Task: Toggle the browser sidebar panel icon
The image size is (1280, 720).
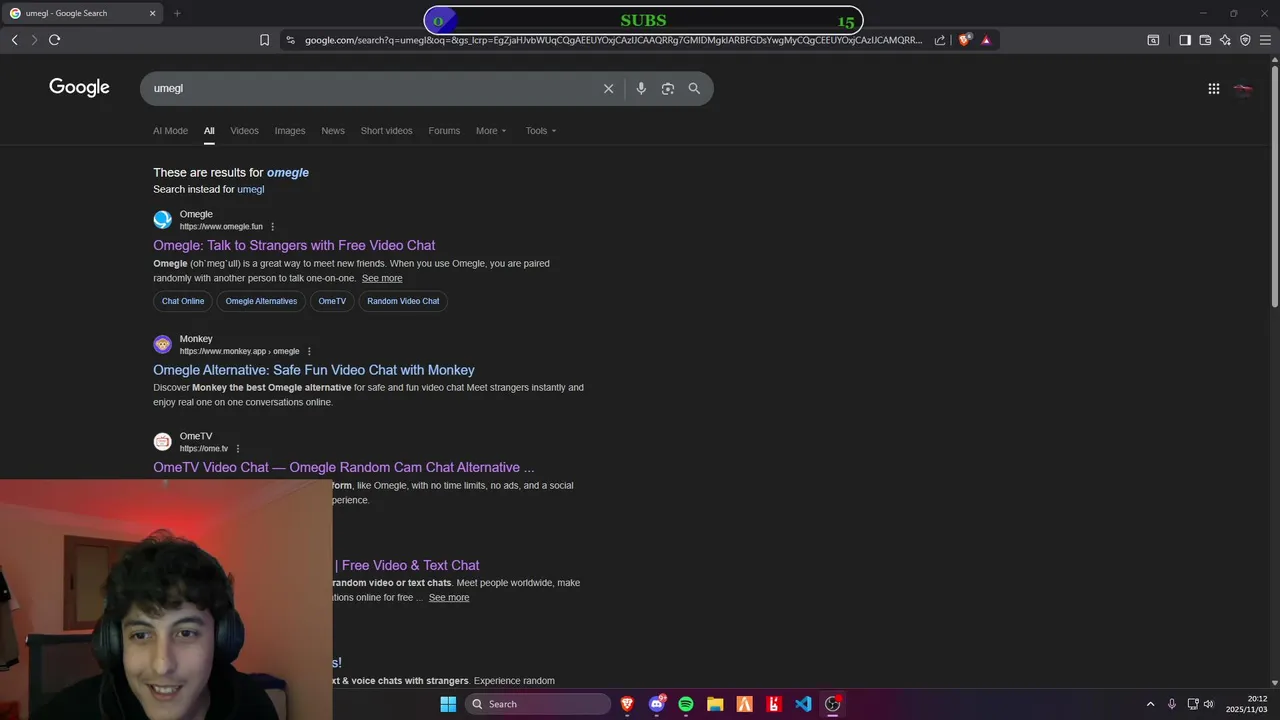Action: (x=1185, y=40)
